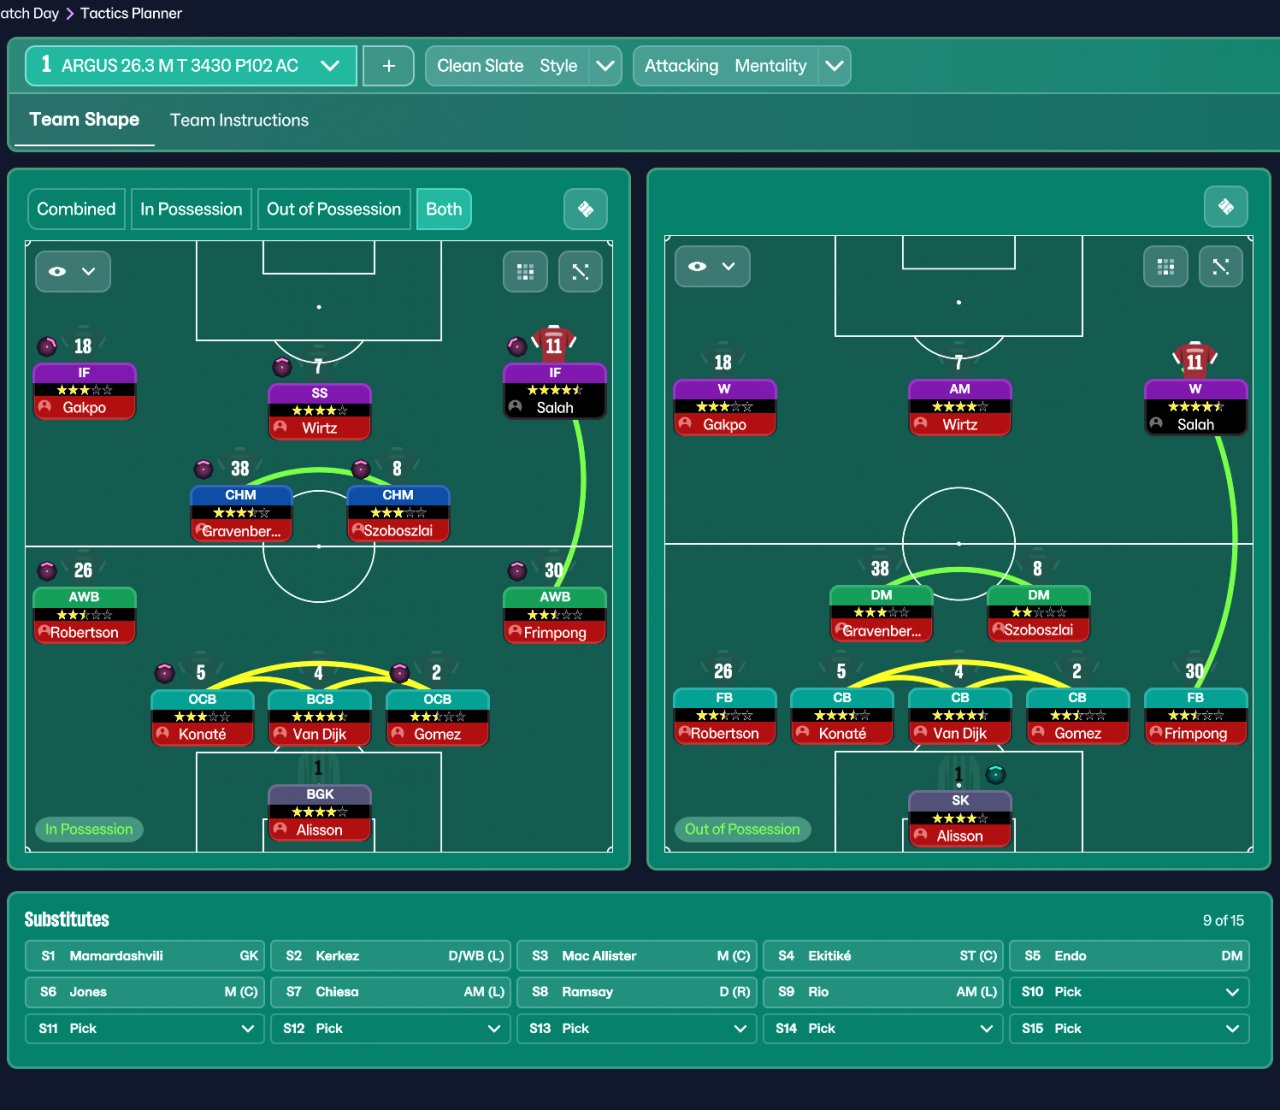Click Van Dijk's BCB role card in possession
Screen dimensions: 1280x1110
[319, 717]
